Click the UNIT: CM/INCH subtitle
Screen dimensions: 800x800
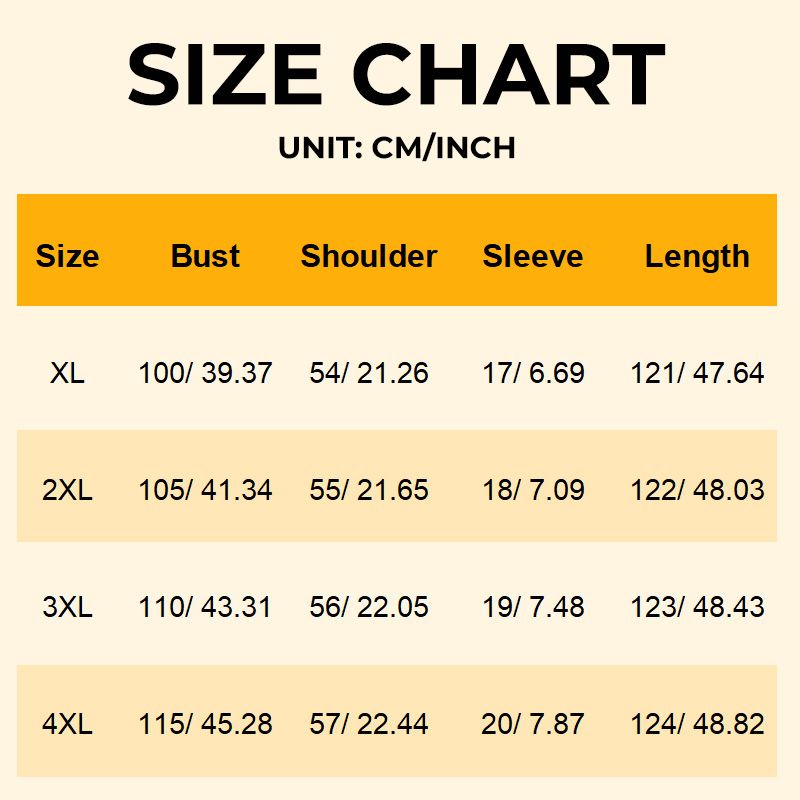tap(397, 148)
